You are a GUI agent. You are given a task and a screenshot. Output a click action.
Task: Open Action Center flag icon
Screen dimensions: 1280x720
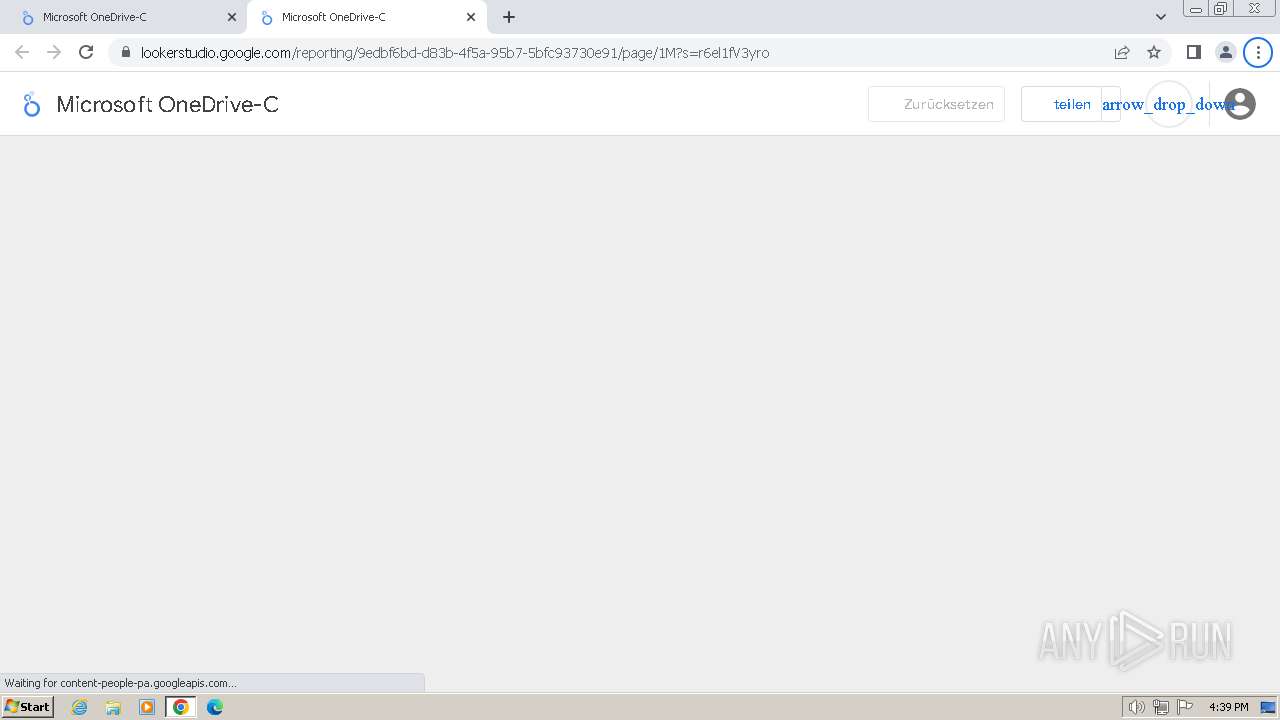(1185, 707)
